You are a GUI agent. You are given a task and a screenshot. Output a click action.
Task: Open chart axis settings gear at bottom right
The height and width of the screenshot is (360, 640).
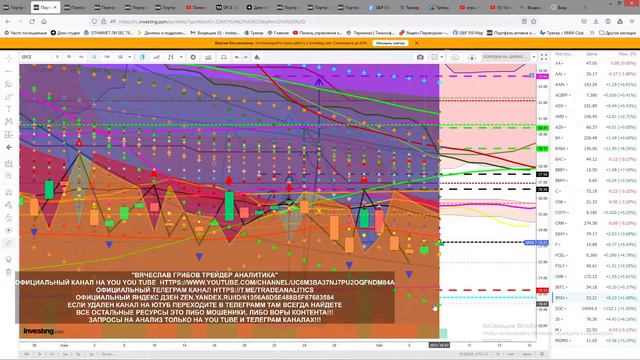(542, 354)
